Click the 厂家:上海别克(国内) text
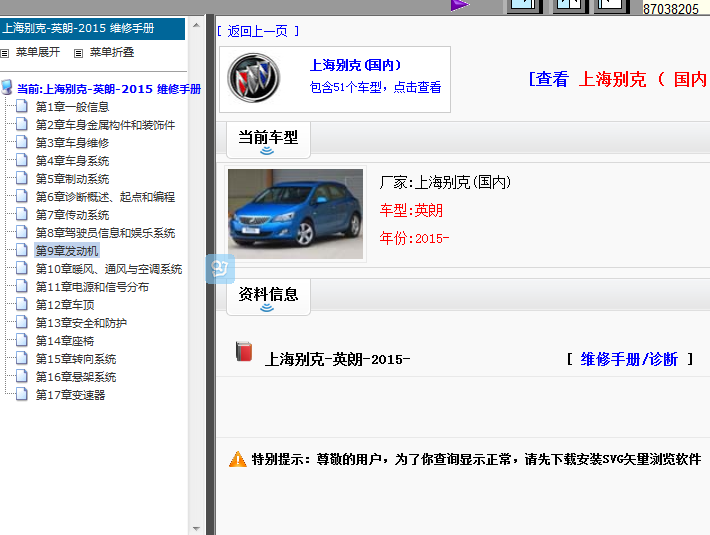 click(446, 182)
